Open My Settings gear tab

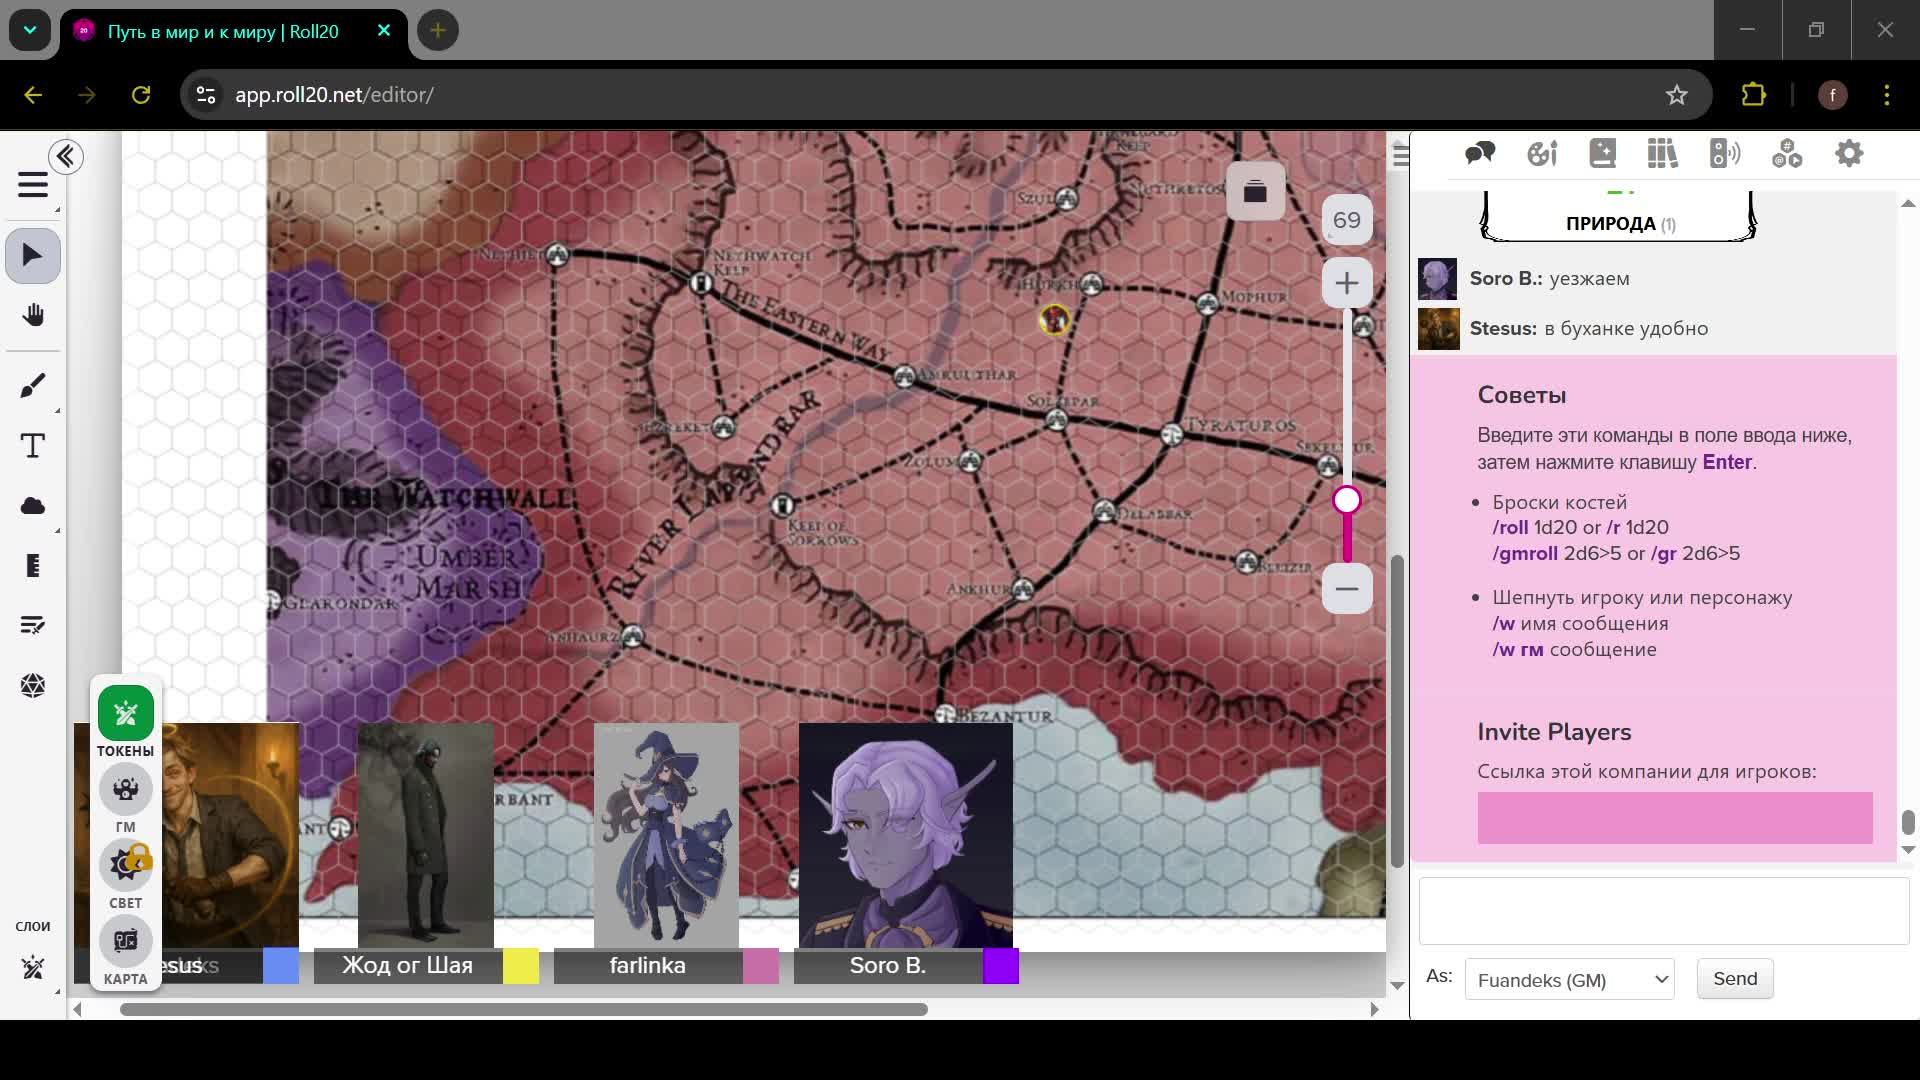click(x=1848, y=154)
